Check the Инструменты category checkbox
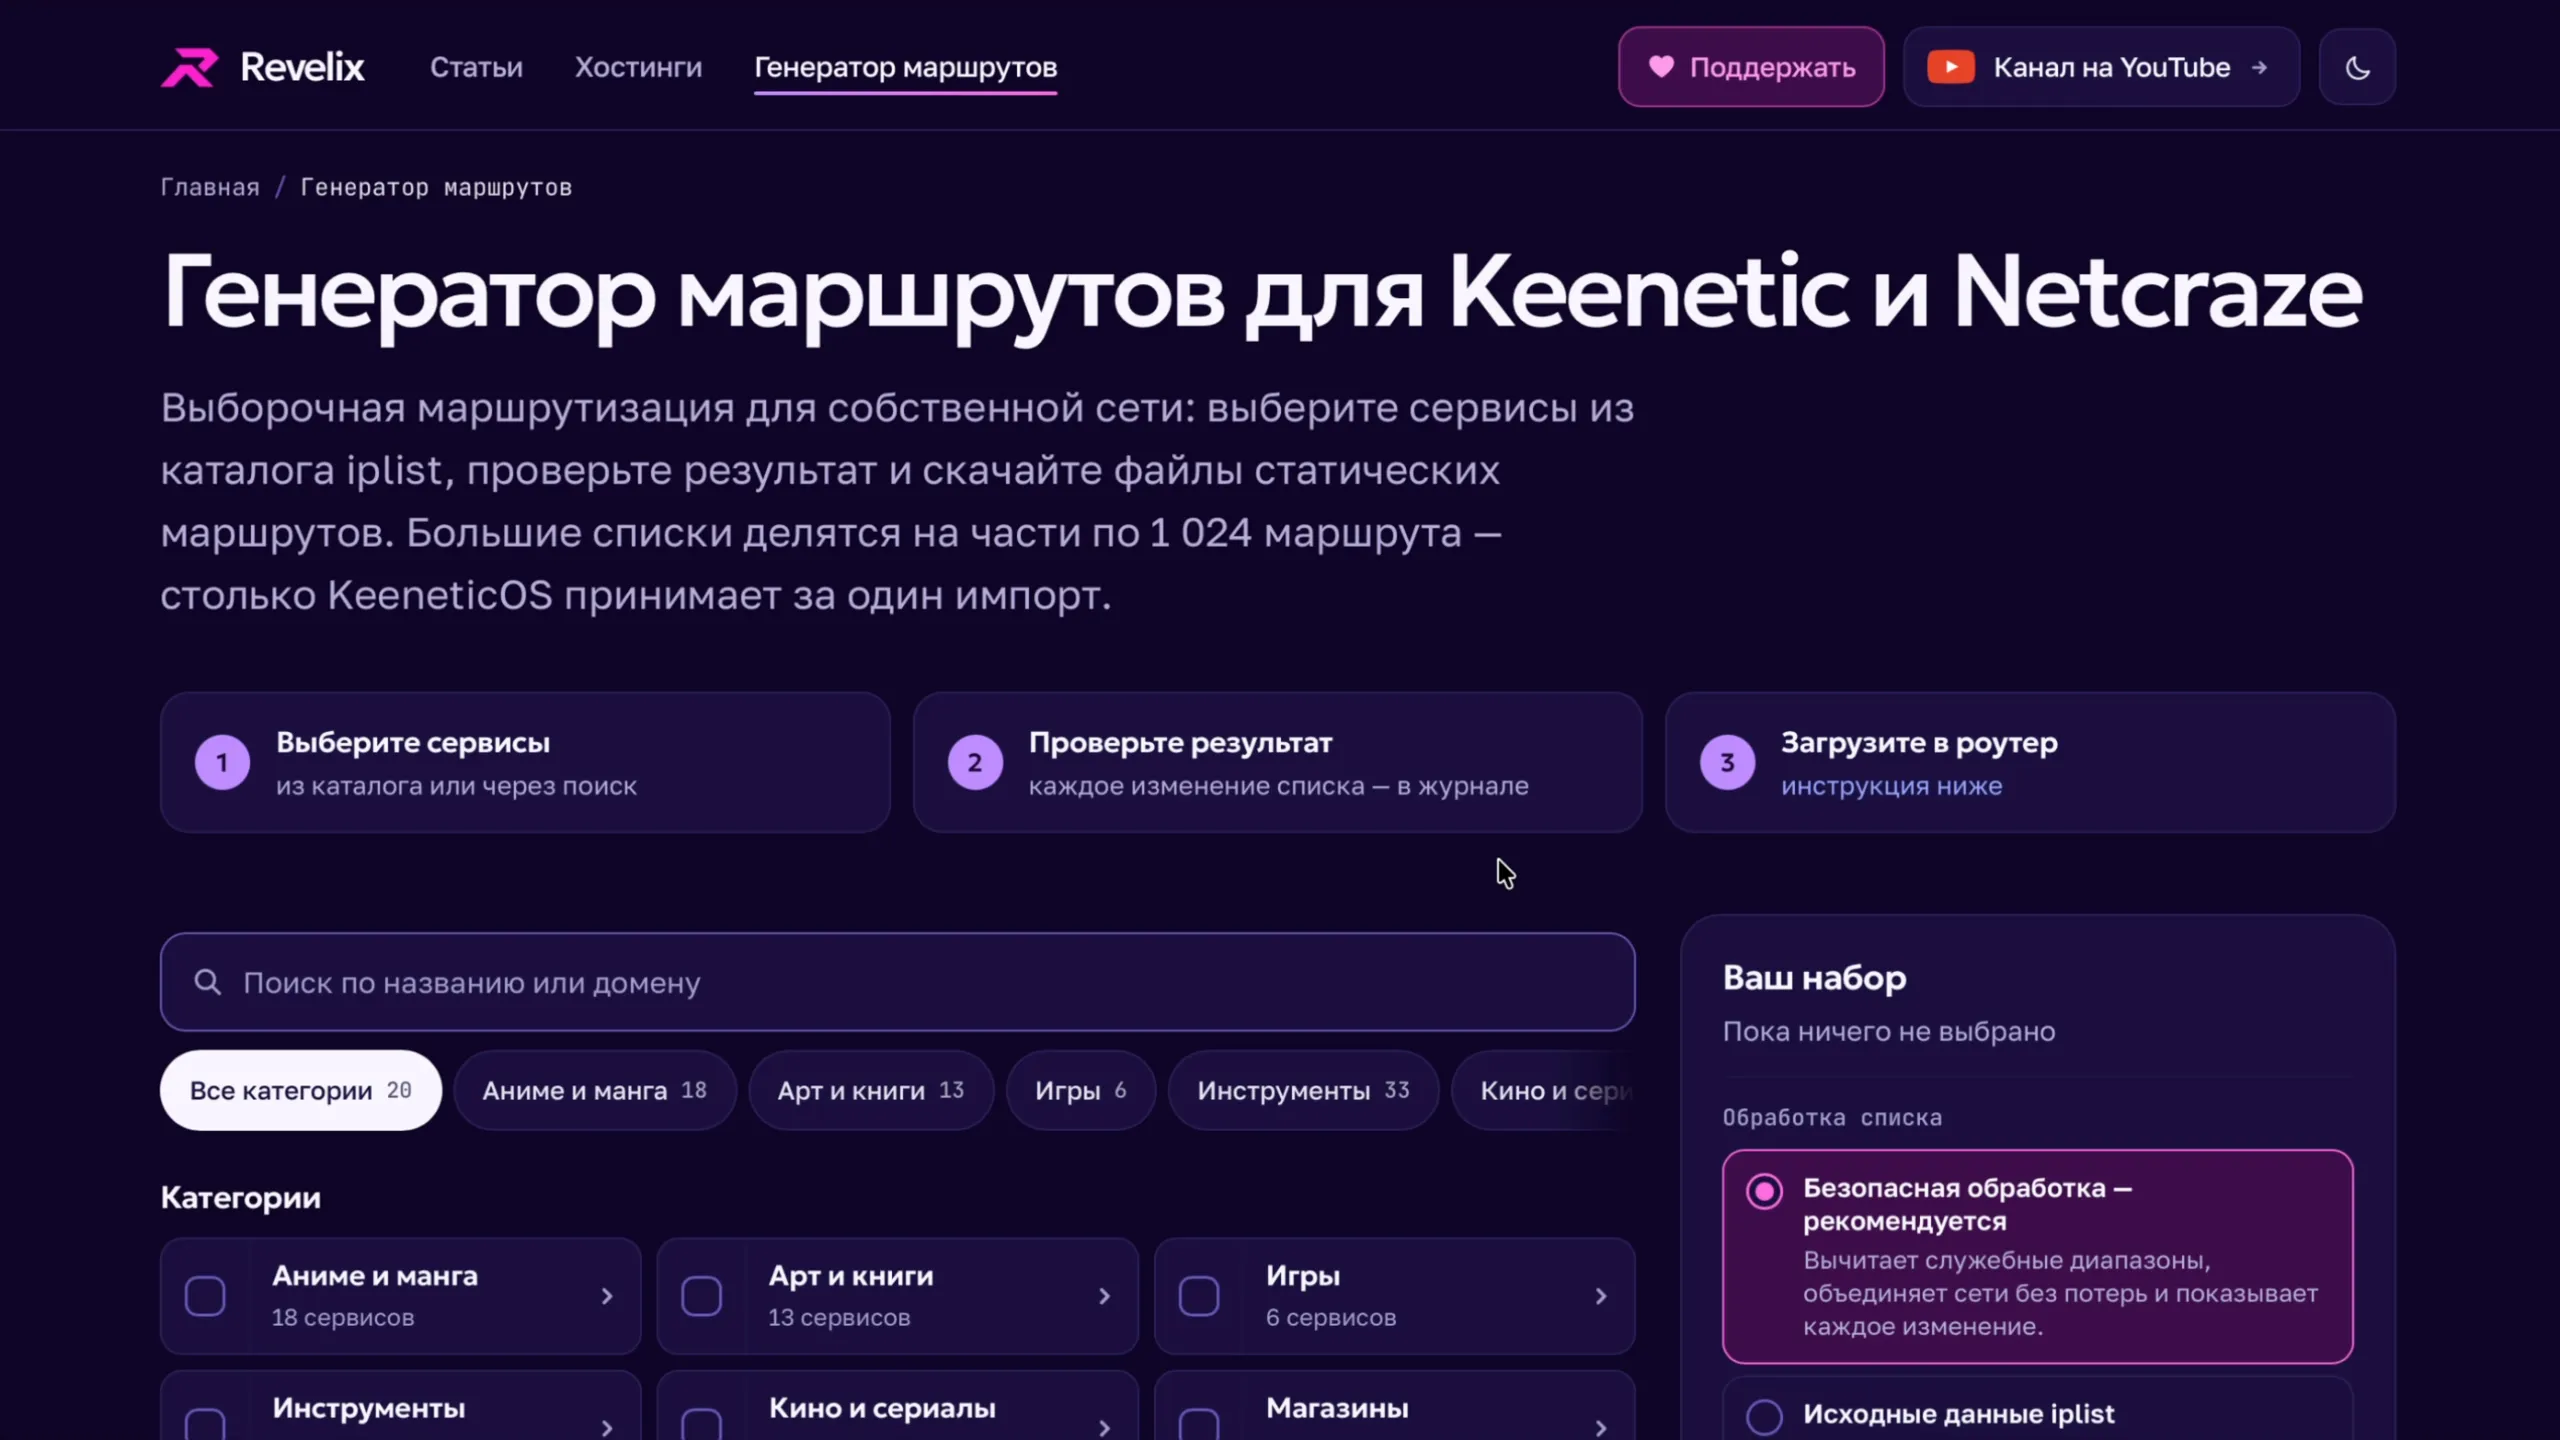Viewport: 2560px width, 1440px height. (205, 1425)
